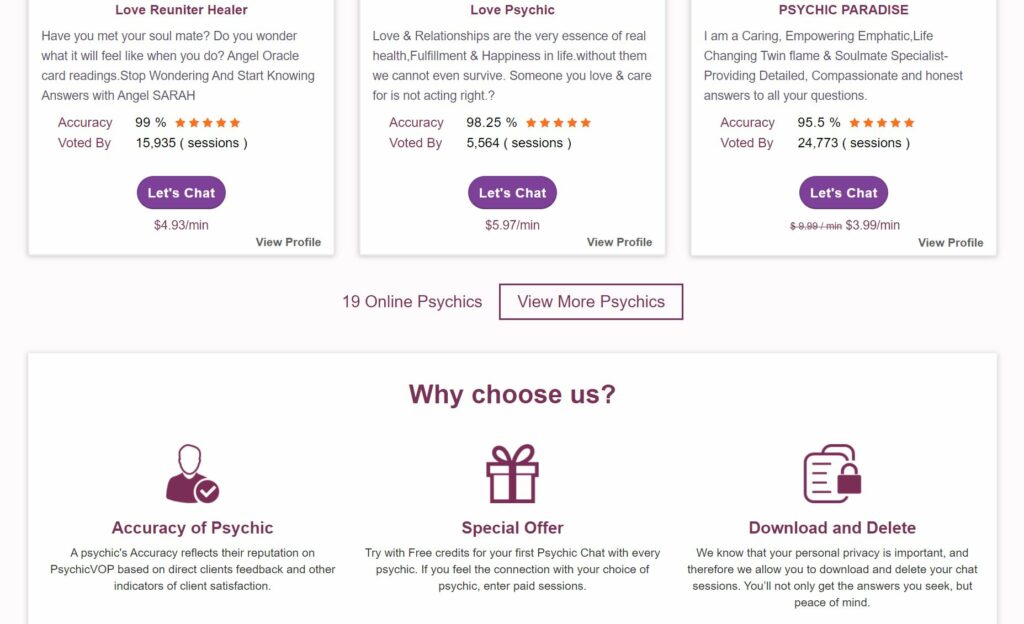Viewport: 1024px width, 624px height.
Task: Click the PSYCHIC PARADISE heading
Action: pyautogui.click(x=843, y=10)
